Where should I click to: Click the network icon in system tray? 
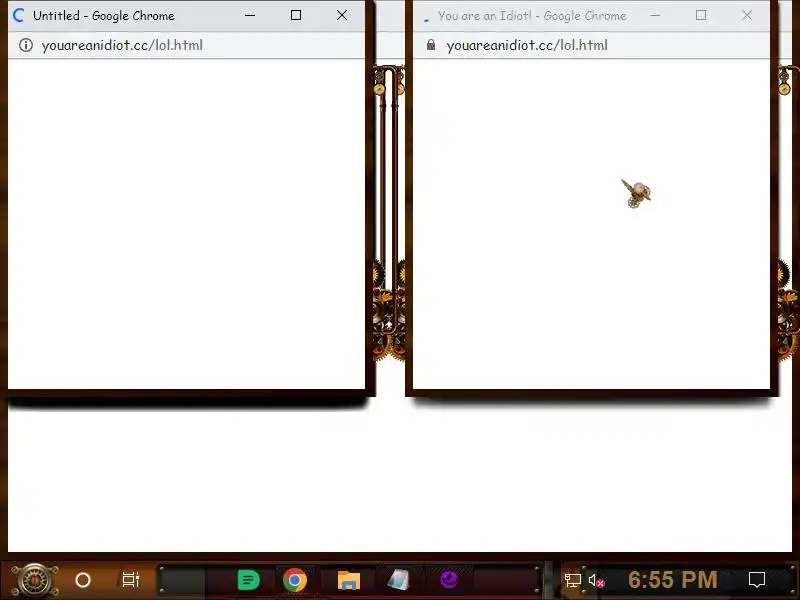[x=572, y=580]
